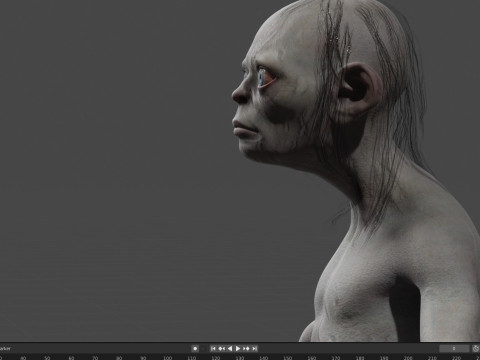This screenshot has width=480, height=360.
Task: Click the current frame number field
Action: (454, 349)
